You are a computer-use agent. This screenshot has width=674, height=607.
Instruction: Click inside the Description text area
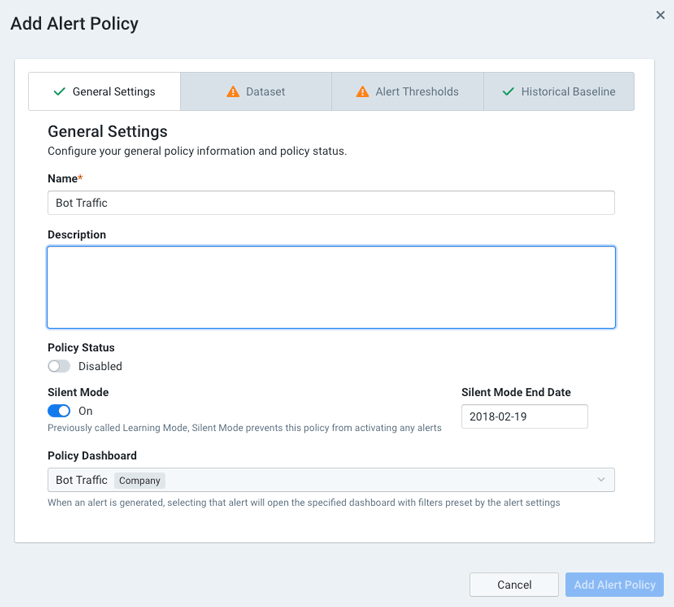330,287
